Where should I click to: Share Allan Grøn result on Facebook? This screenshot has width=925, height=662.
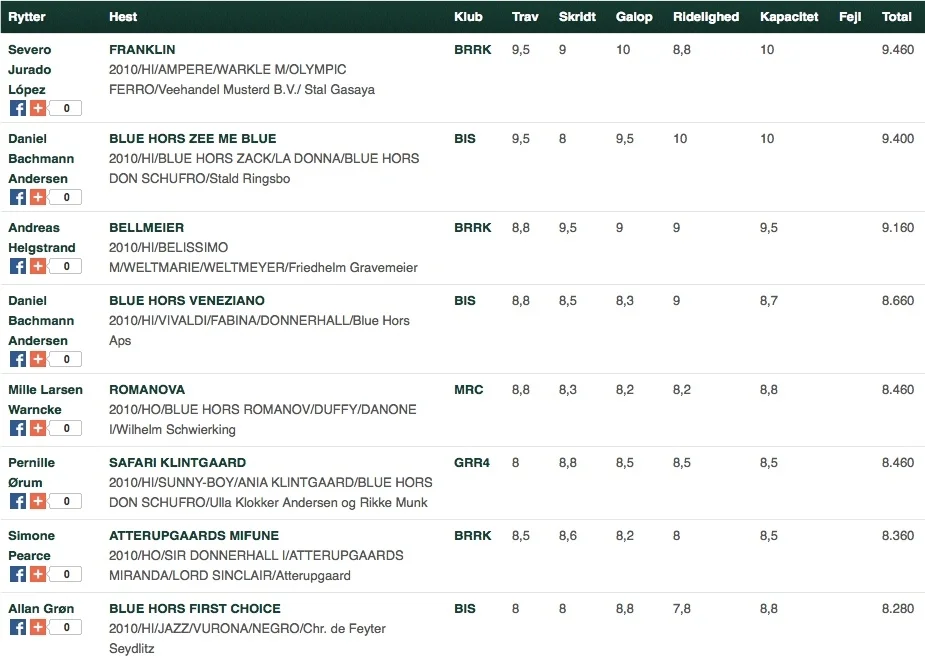18,627
